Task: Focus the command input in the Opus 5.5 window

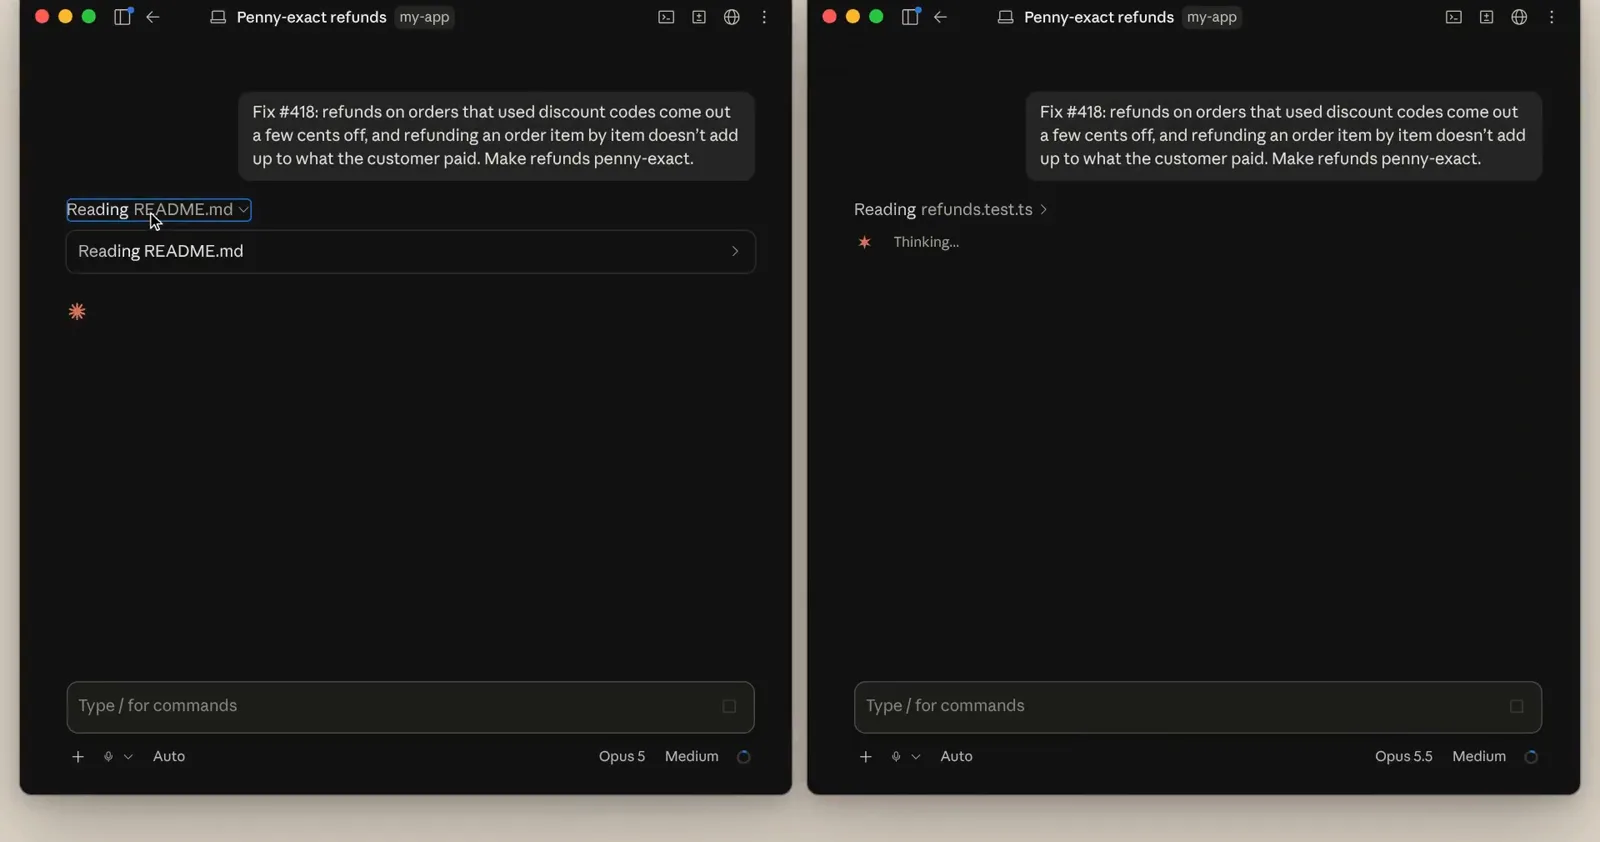Action: (1198, 707)
